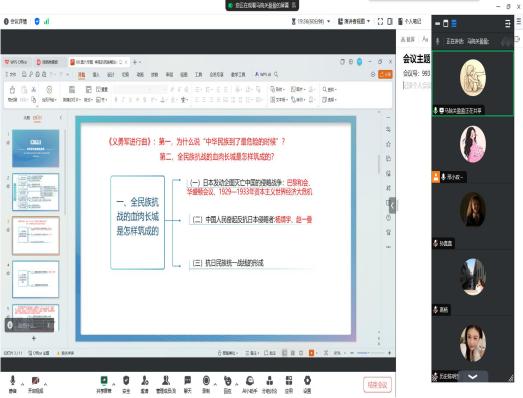The height and width of the screenshot is (398, 523).
Task: Switch to the WPS Office home tab
Action: 16,62
